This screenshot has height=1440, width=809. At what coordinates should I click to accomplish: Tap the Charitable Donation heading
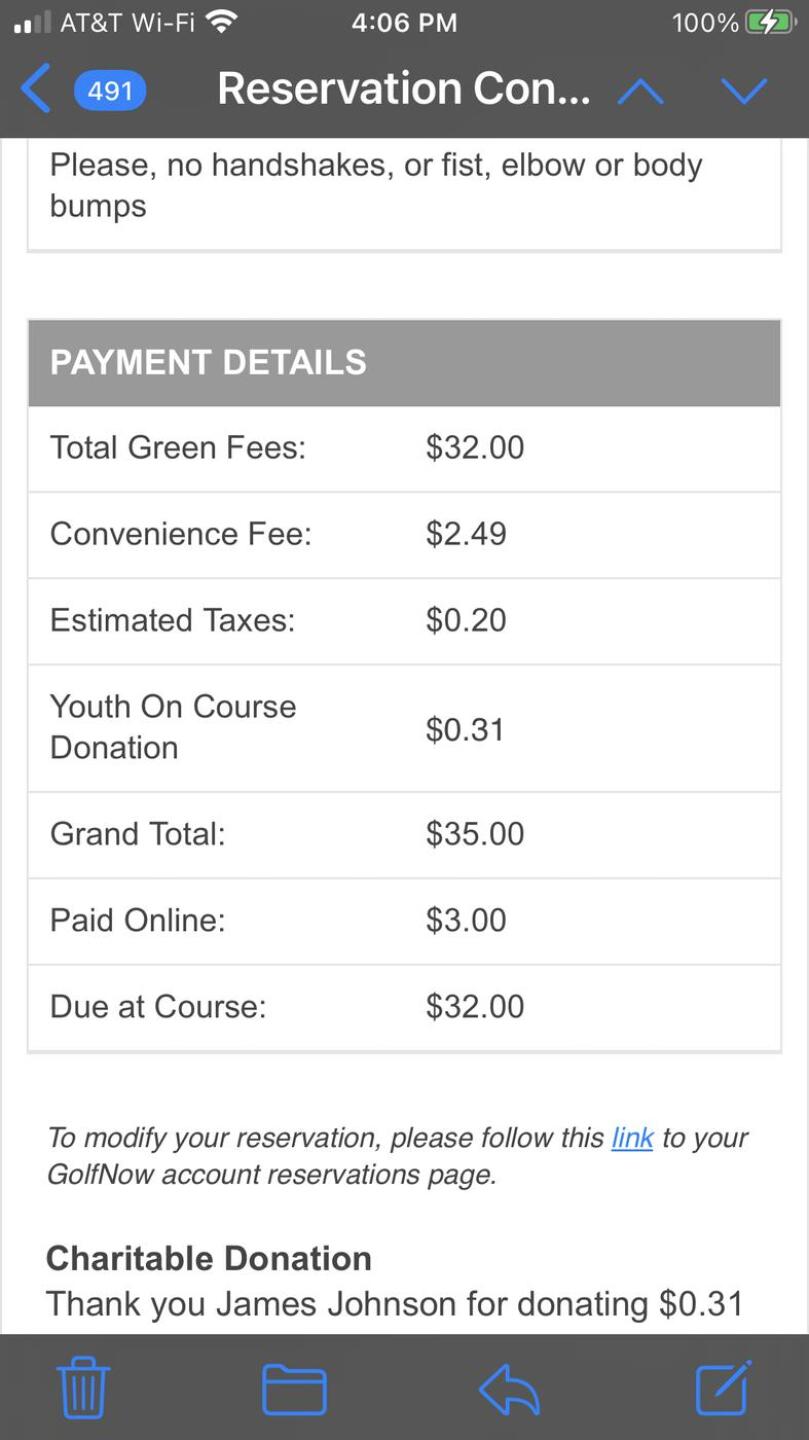point(209,1258)
